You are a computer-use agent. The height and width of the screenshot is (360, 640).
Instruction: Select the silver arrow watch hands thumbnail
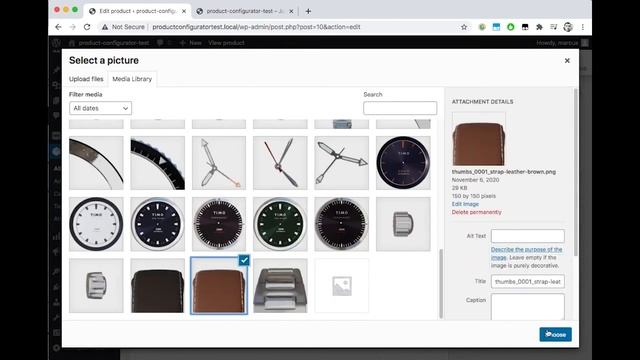click(x=342, y=163)
